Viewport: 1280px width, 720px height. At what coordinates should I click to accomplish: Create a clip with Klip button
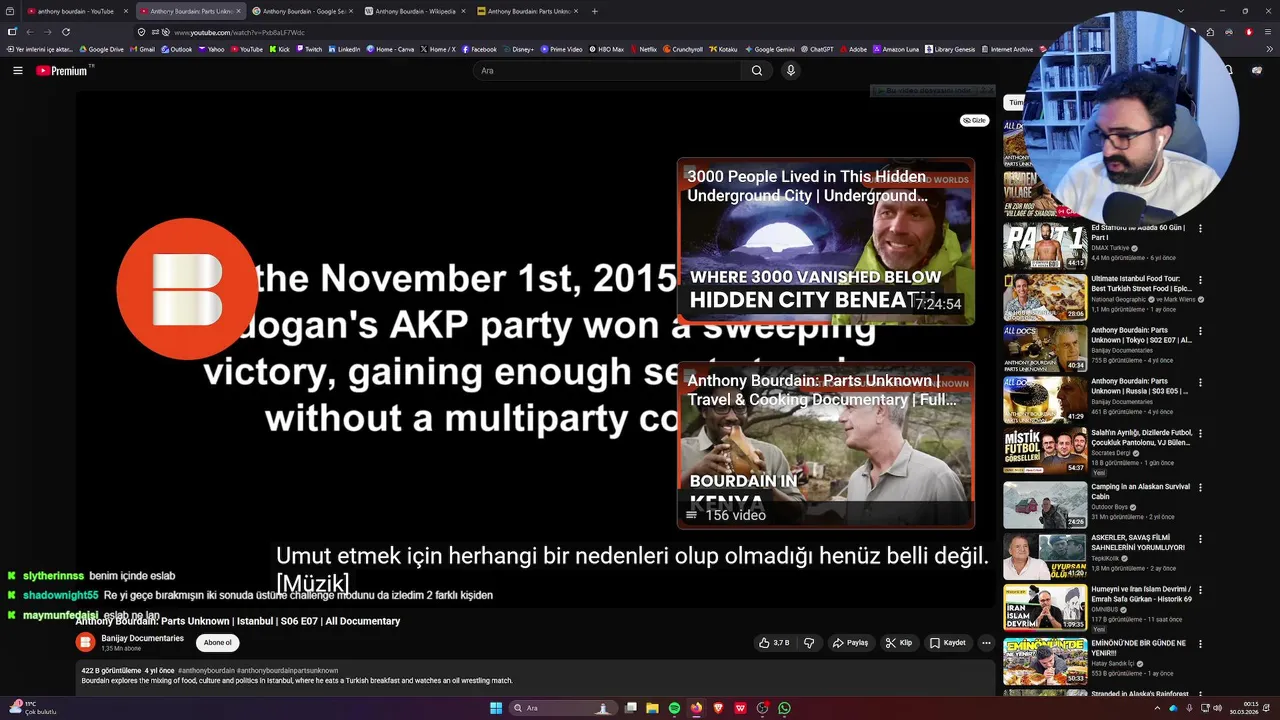[x=898, y=643]
